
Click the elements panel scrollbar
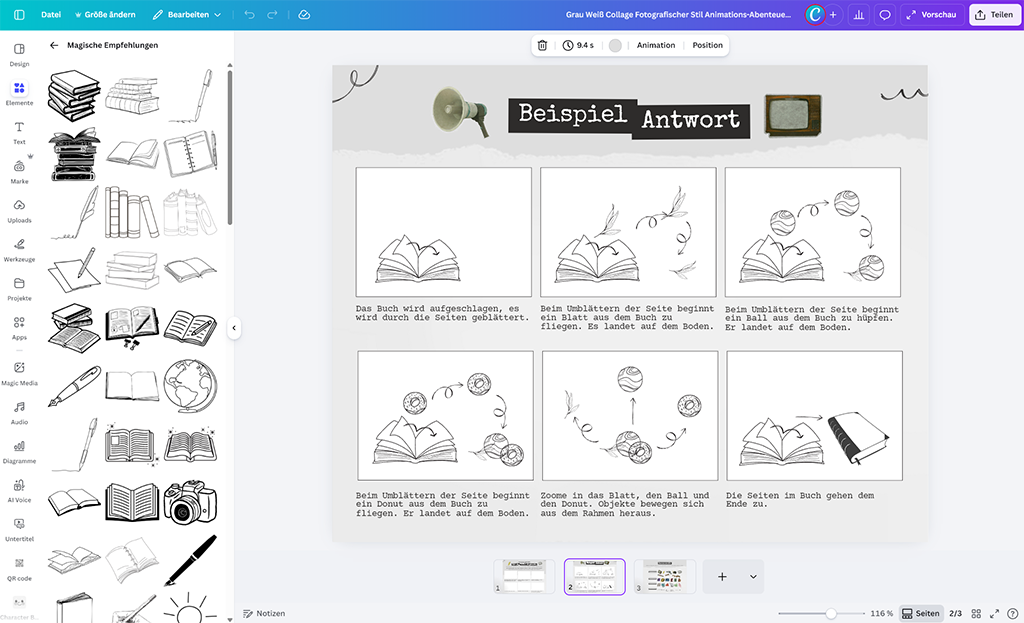pos(230,147)
